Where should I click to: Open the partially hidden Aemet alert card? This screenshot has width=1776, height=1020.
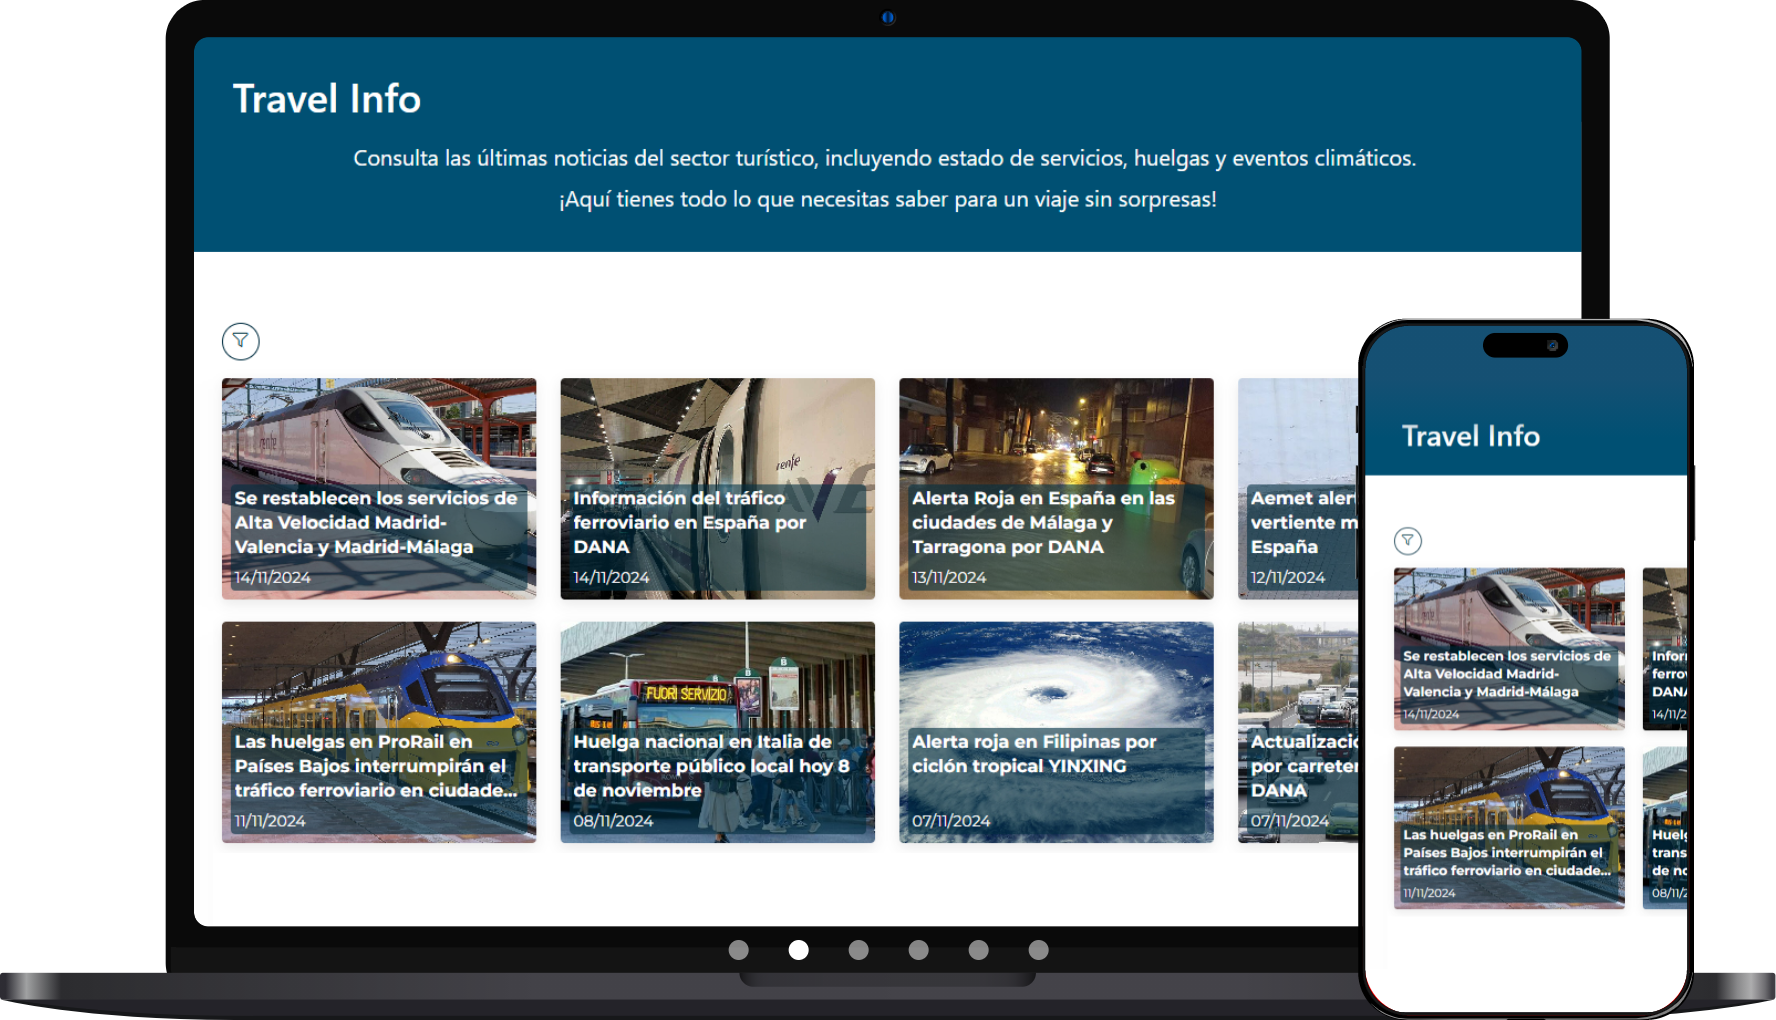click(1297, 488)
